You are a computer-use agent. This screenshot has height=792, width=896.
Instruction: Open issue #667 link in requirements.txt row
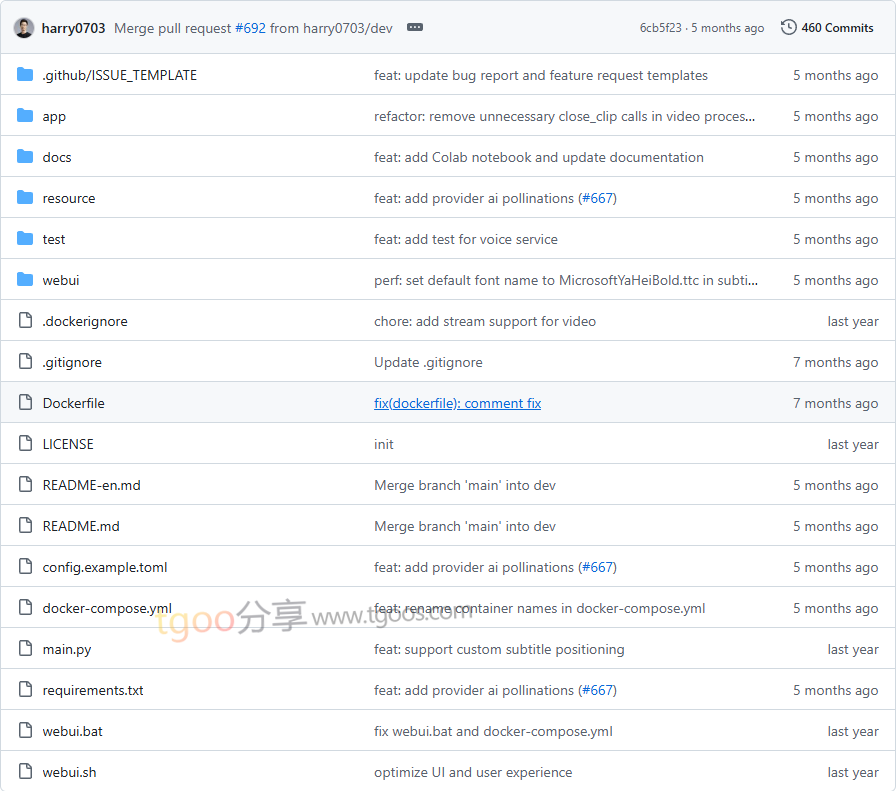click(597, 690)
